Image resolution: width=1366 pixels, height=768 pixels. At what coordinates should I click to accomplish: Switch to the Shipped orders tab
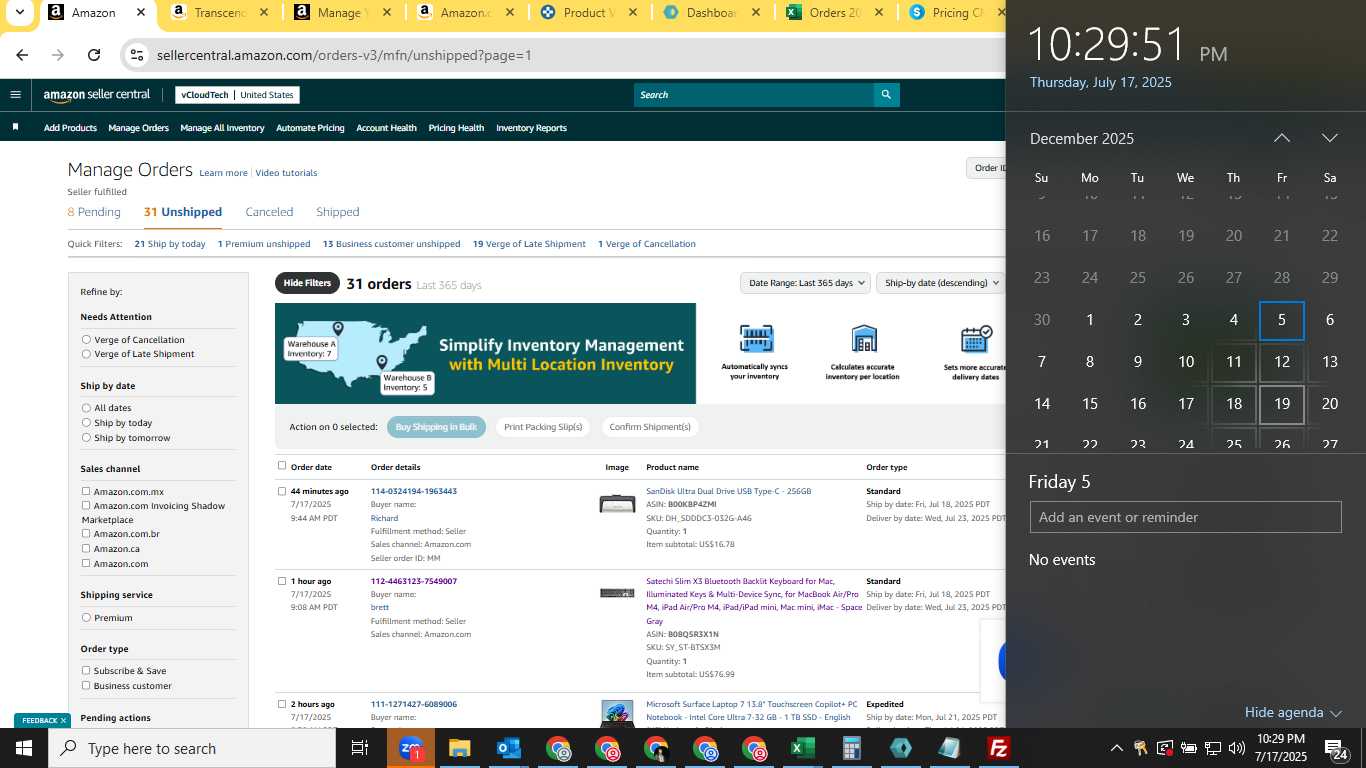click(x=337, y=212)
